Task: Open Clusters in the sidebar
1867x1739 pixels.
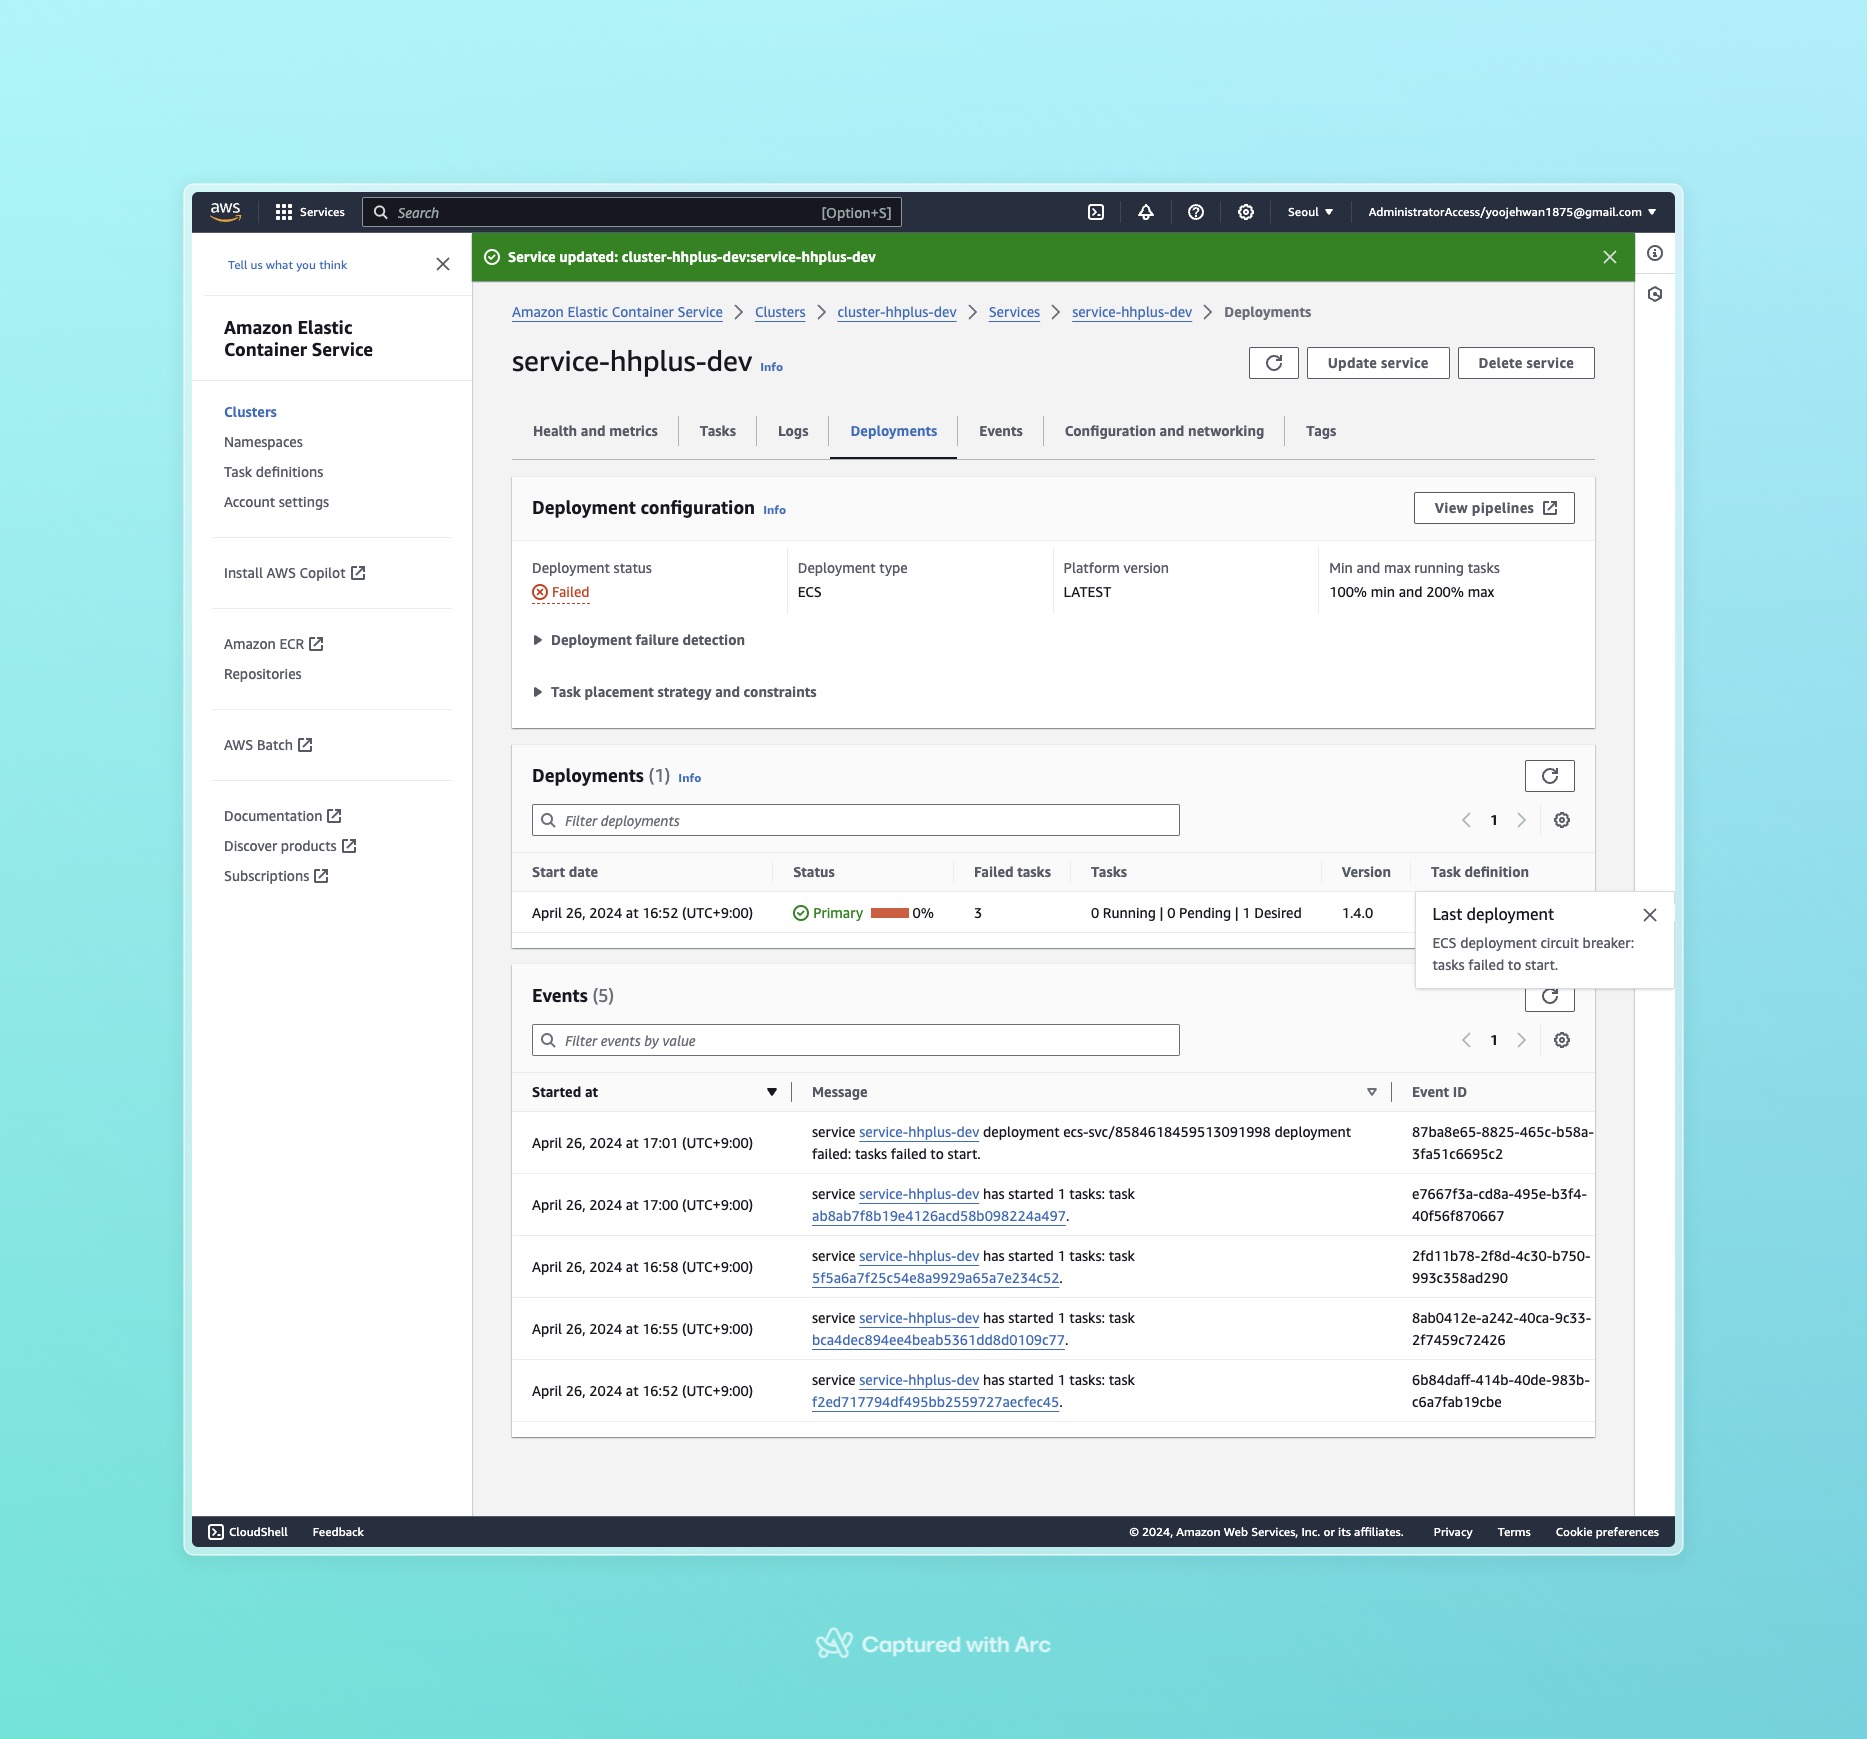Action: pos(250,412)
